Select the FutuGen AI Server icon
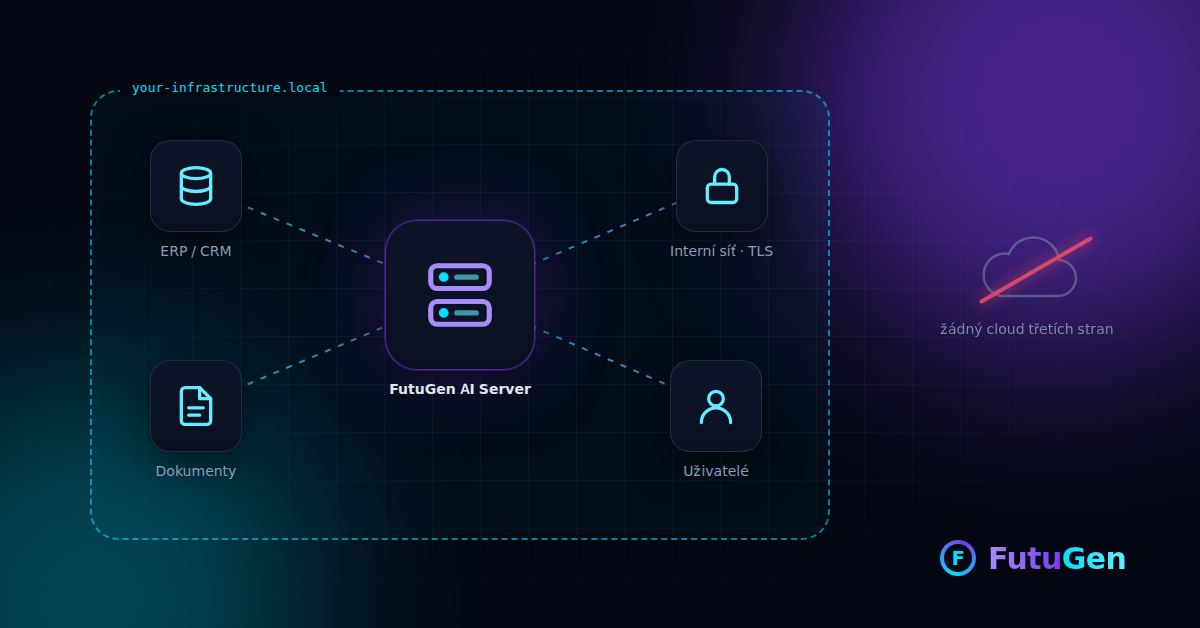 point(460,295)
